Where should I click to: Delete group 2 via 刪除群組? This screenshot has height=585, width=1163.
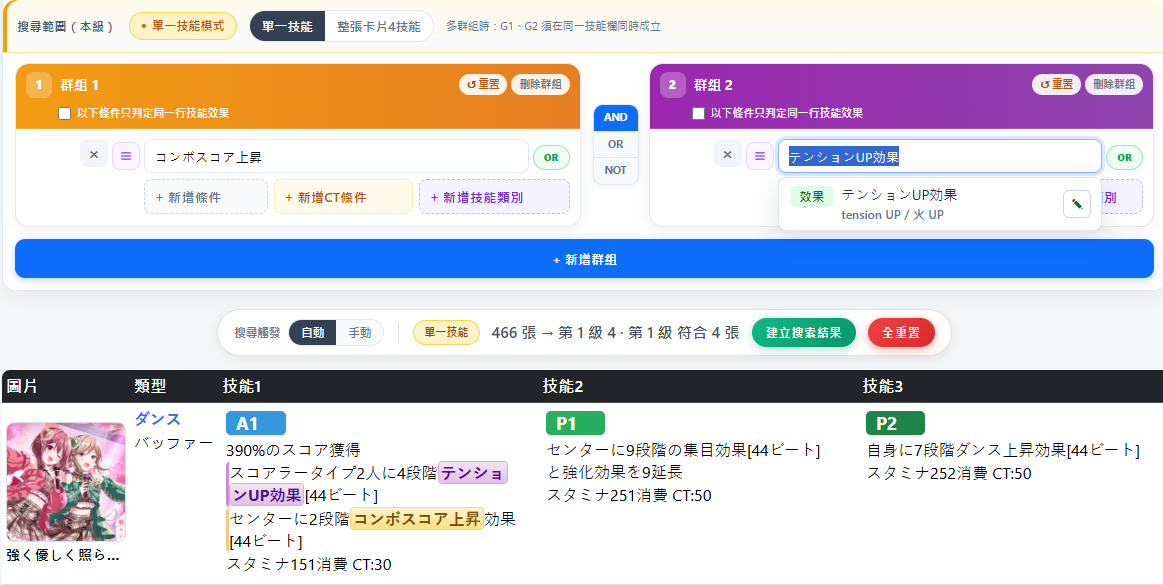click(1114, 85)
